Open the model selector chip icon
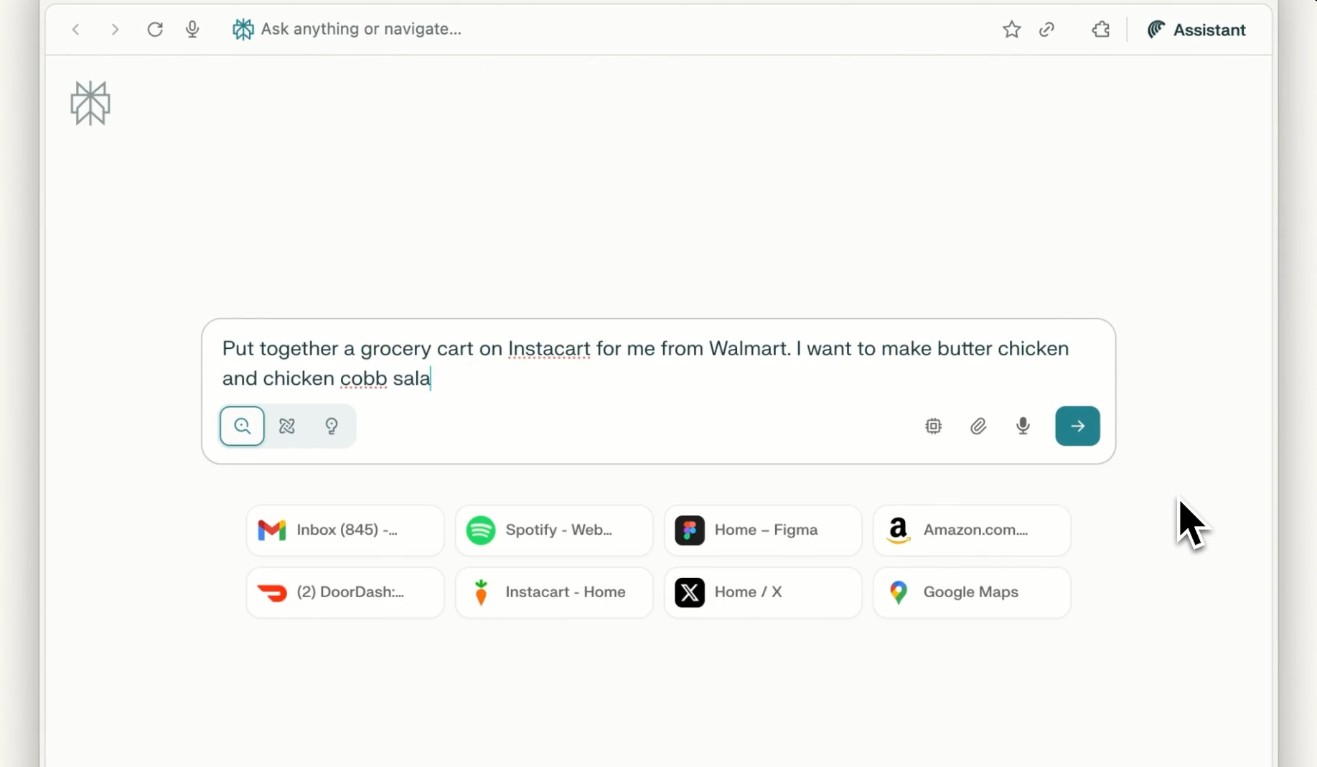 (x=934, y=426)
